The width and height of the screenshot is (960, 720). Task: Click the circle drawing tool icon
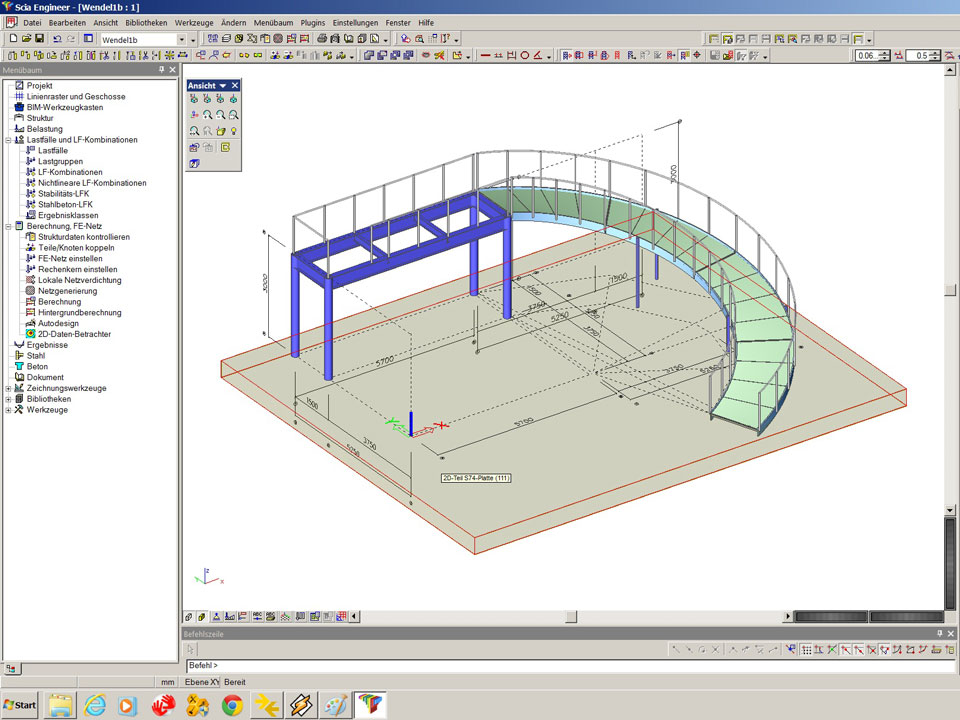point(525,56)
